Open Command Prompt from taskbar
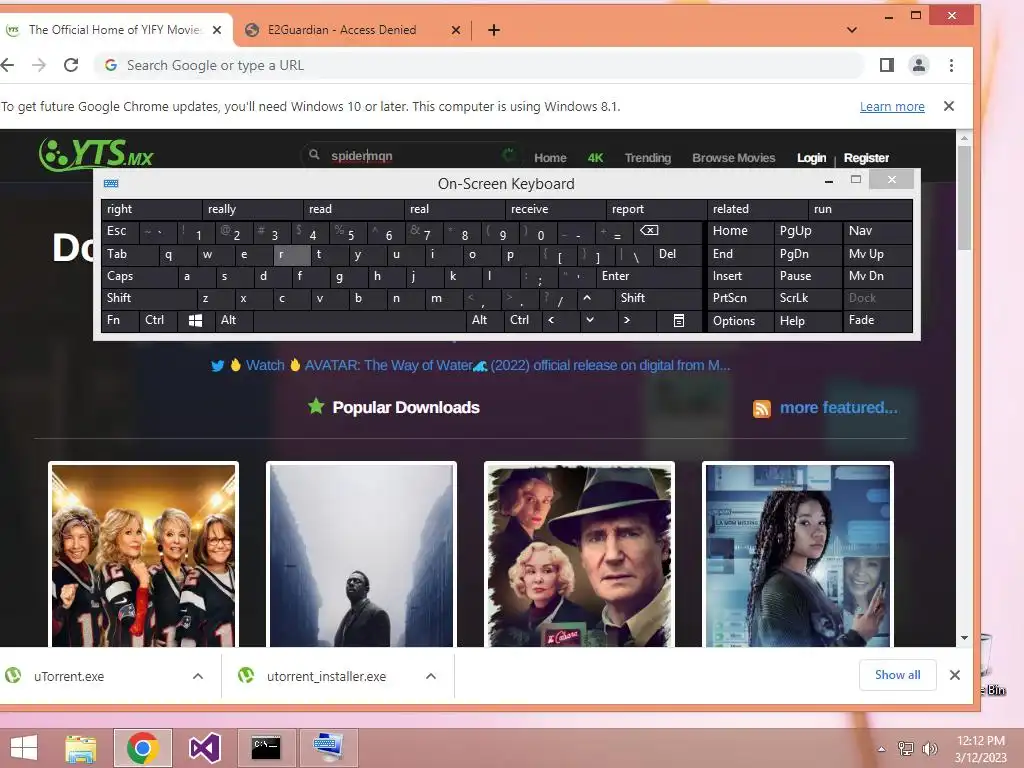Screen dimensions: 1024x768 pyautogui.click(x=266, y=748)
